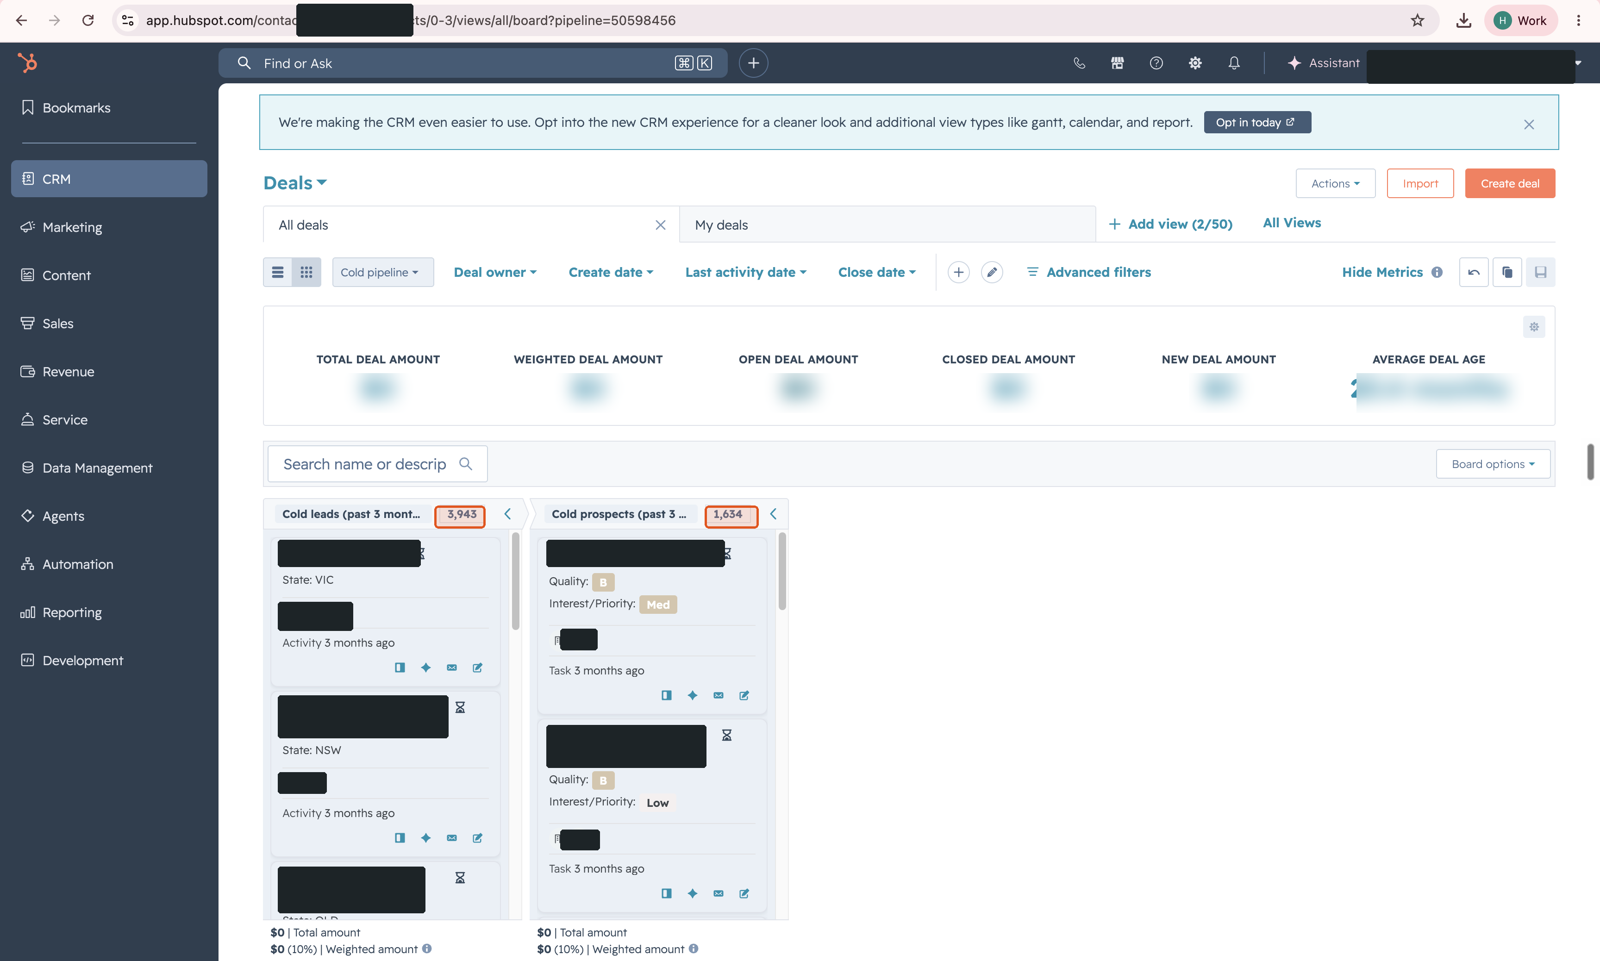Image resolution: width=1600 pixels, height=961 pixels.
Task: Click the clone view icon
Action: 1507,272
